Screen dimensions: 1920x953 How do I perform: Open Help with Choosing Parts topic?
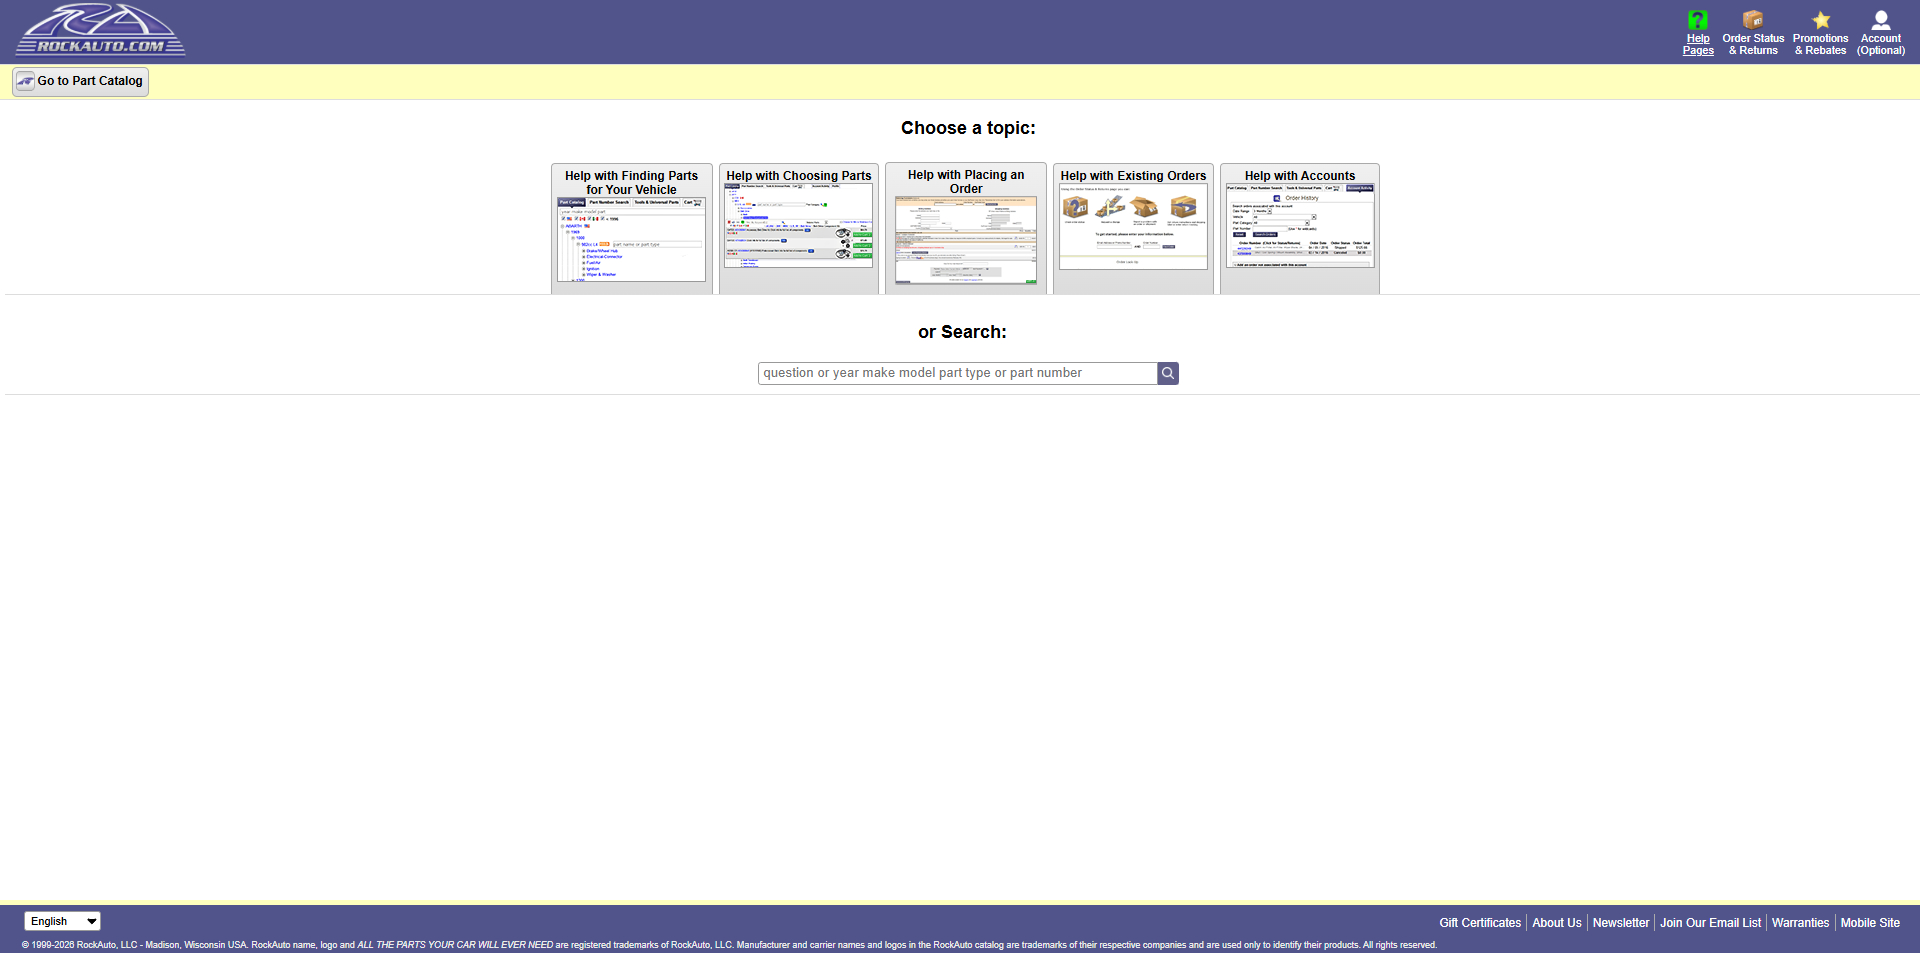click(798, 229)
